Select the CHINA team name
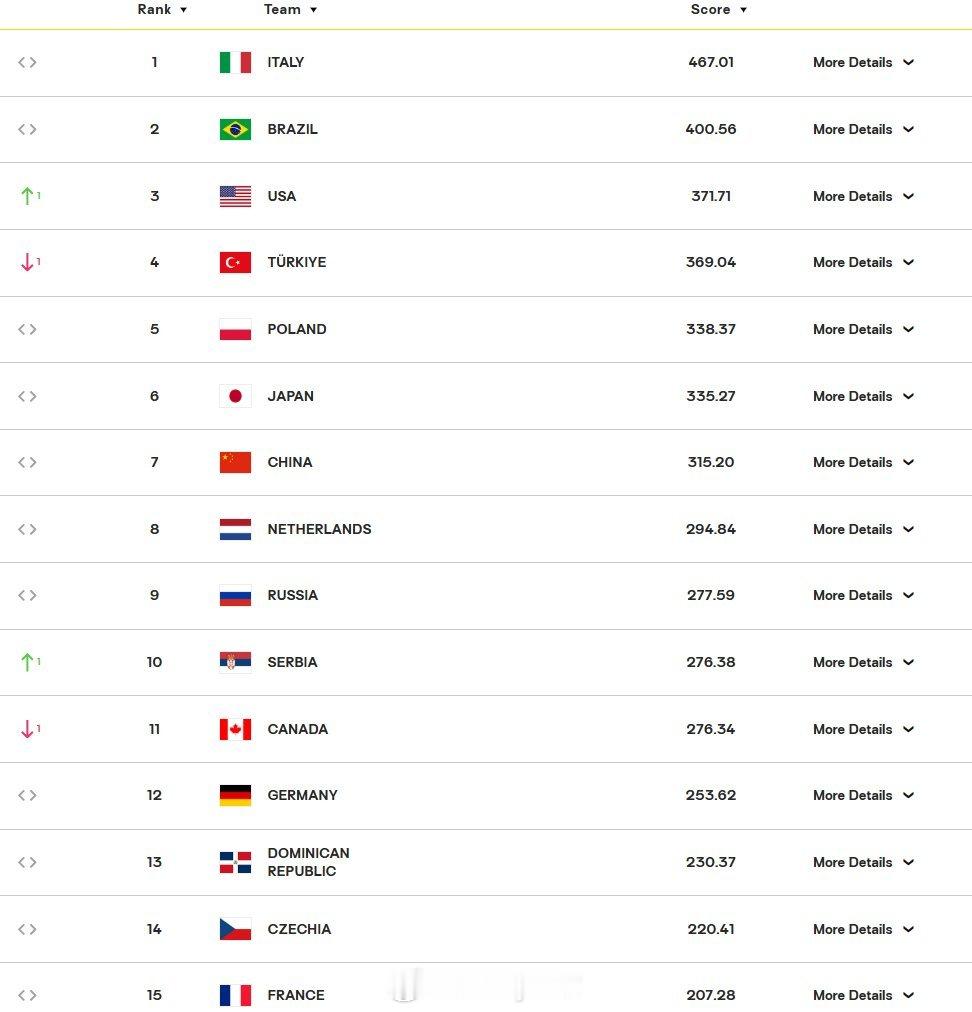Image resolution: width=972 pixels, height=1012 pixels. coord(290,463)
